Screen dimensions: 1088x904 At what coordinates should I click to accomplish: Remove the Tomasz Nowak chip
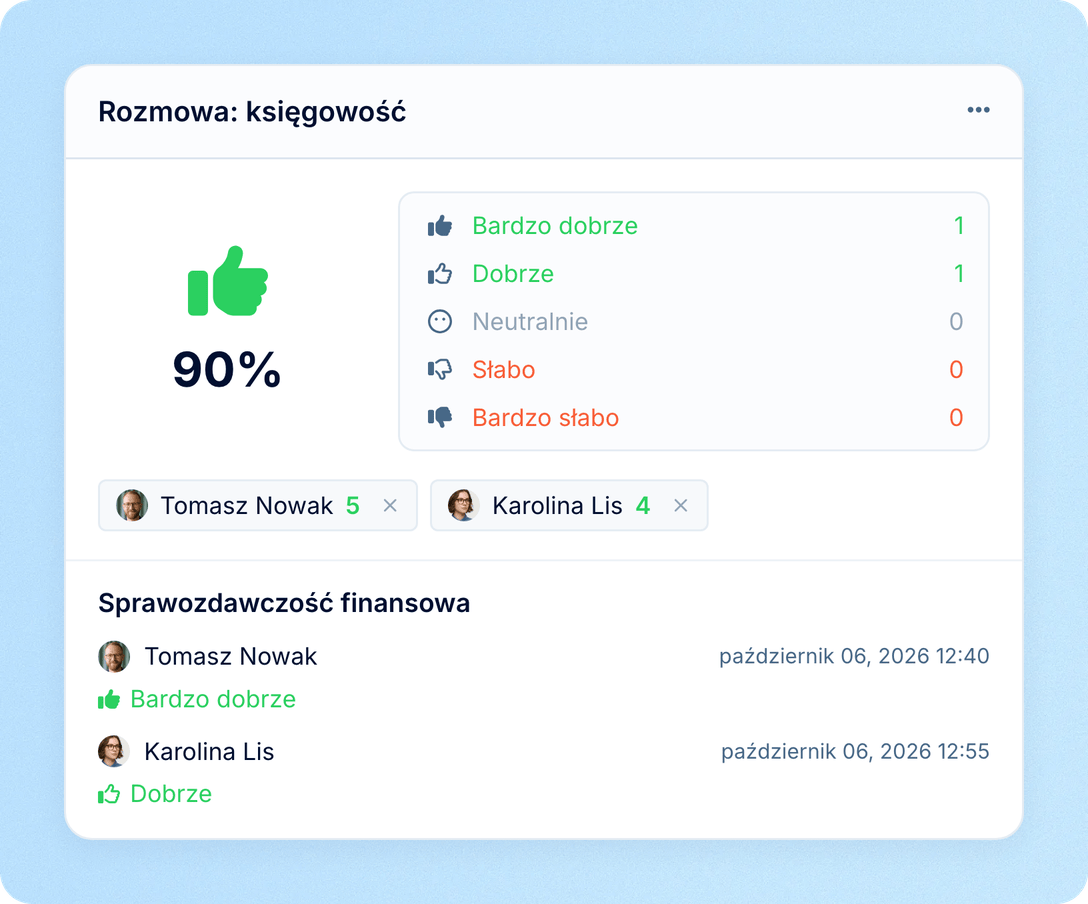390,506
